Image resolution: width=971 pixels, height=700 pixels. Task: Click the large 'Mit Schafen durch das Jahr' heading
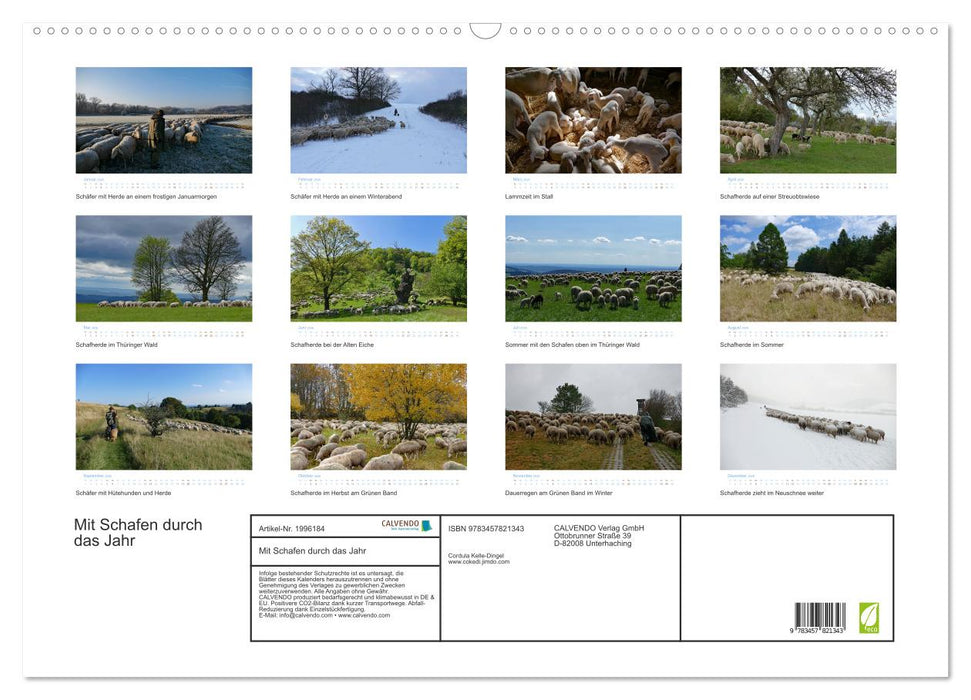pyautogui.click(x=138, y=532)
